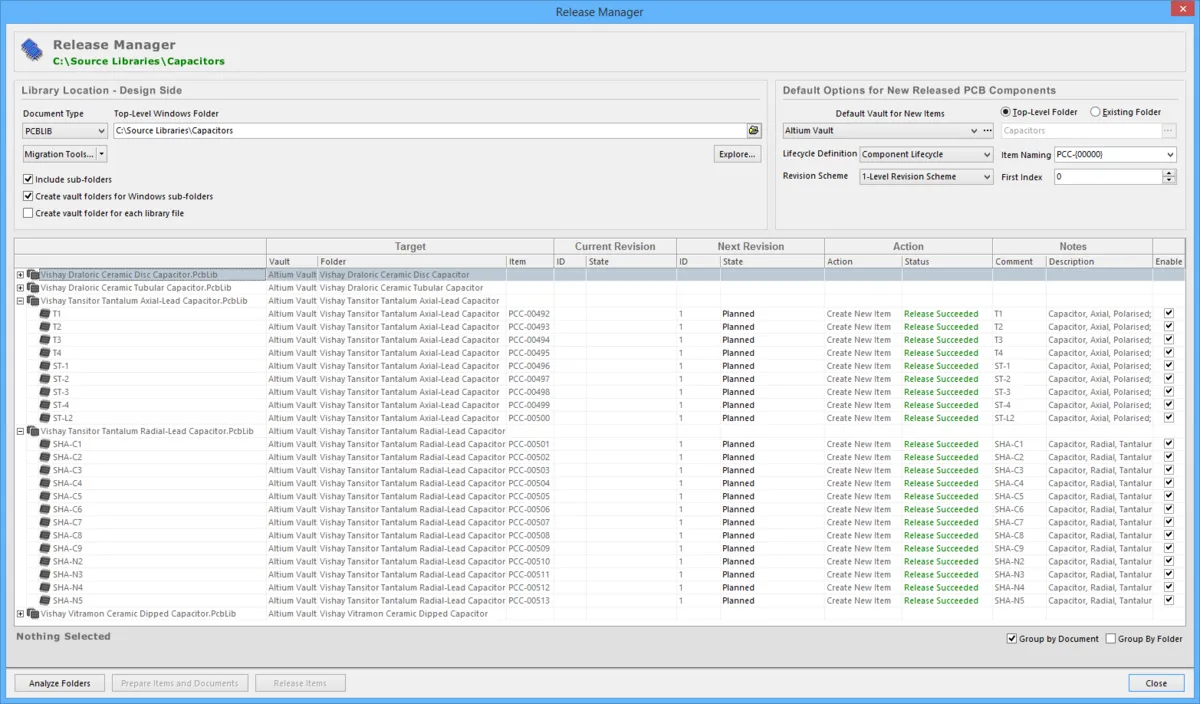Screen dimensions: 1200x704
Task: Click the footprint icon for row SHA-C2
Action: (x=44, y=457)
